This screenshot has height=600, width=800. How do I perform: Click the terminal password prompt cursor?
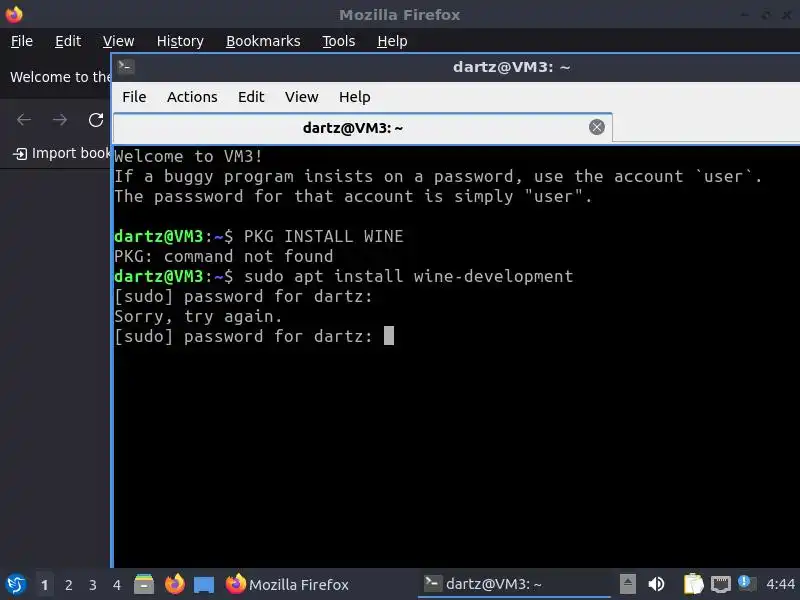[389, 336]
